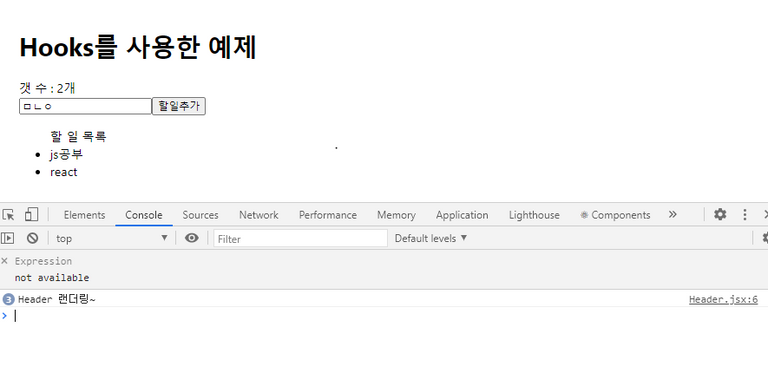Click the 'not available' expression result
The height and width of the screenshot is (379, 768).
[52, 278]
